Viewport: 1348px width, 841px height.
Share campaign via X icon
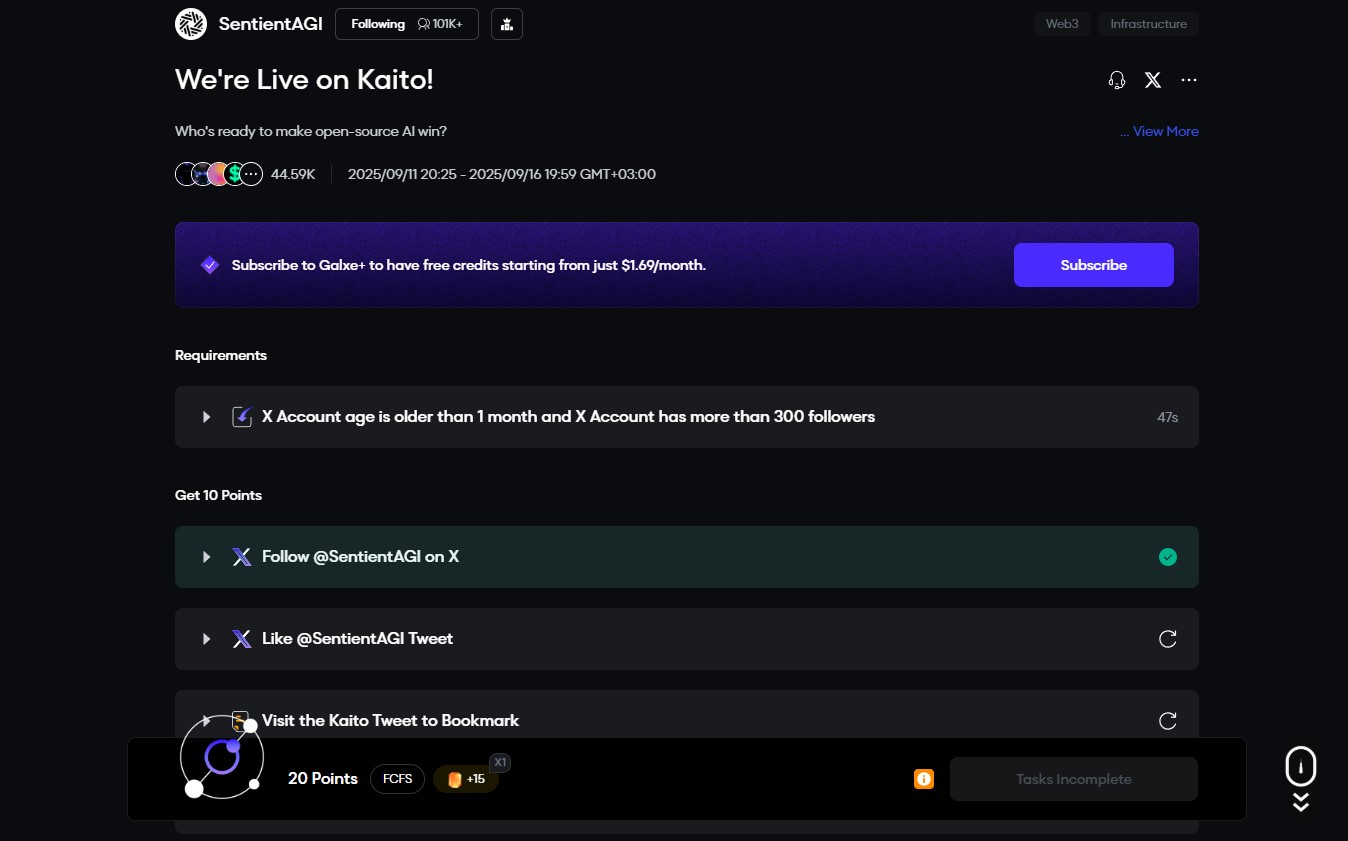click(x=1153, y=80)
